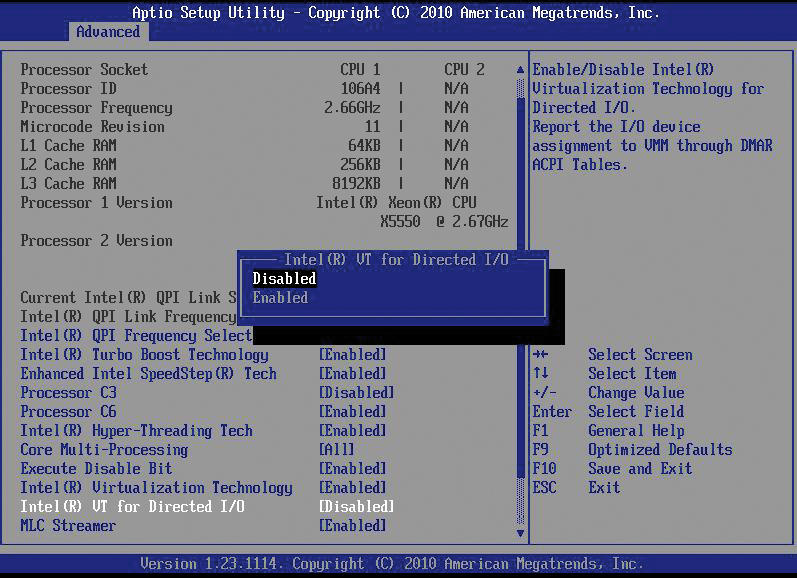Click the Processor Frequency label
797x578 pixels.
[x=97, y=108]
